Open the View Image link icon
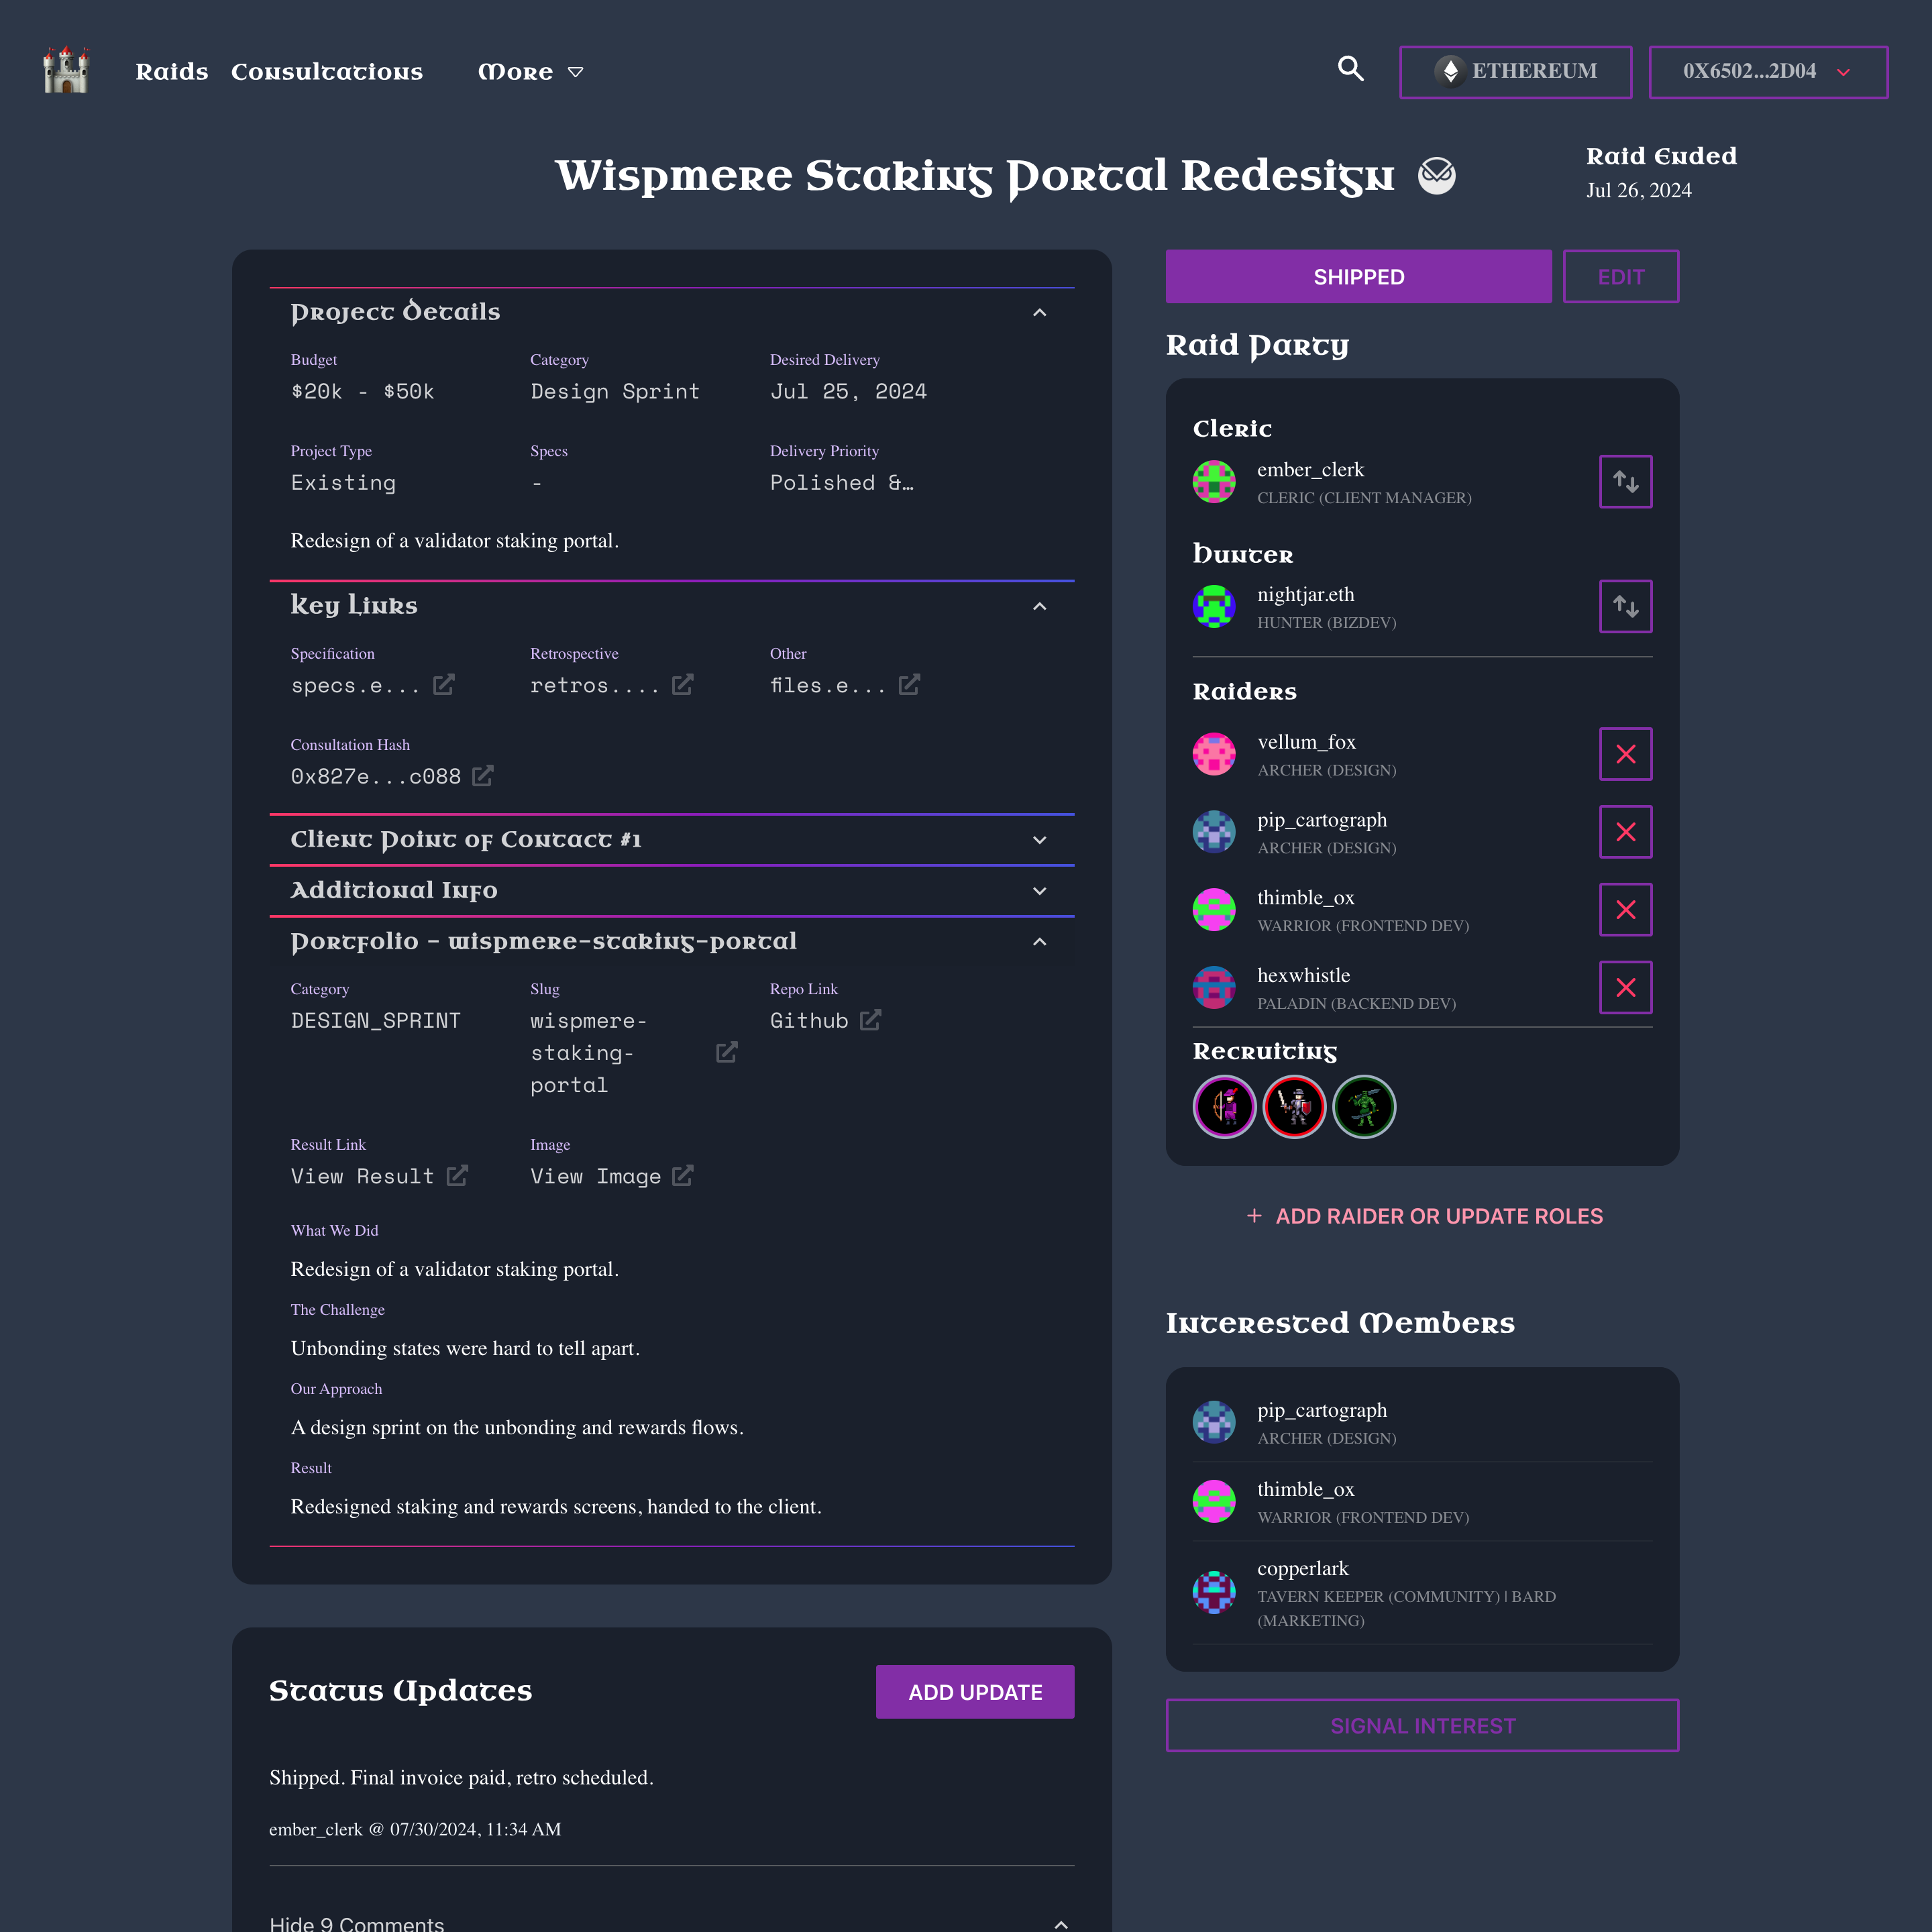This screenshot has width=1932, height=1932. click(x=683, y=1176)
